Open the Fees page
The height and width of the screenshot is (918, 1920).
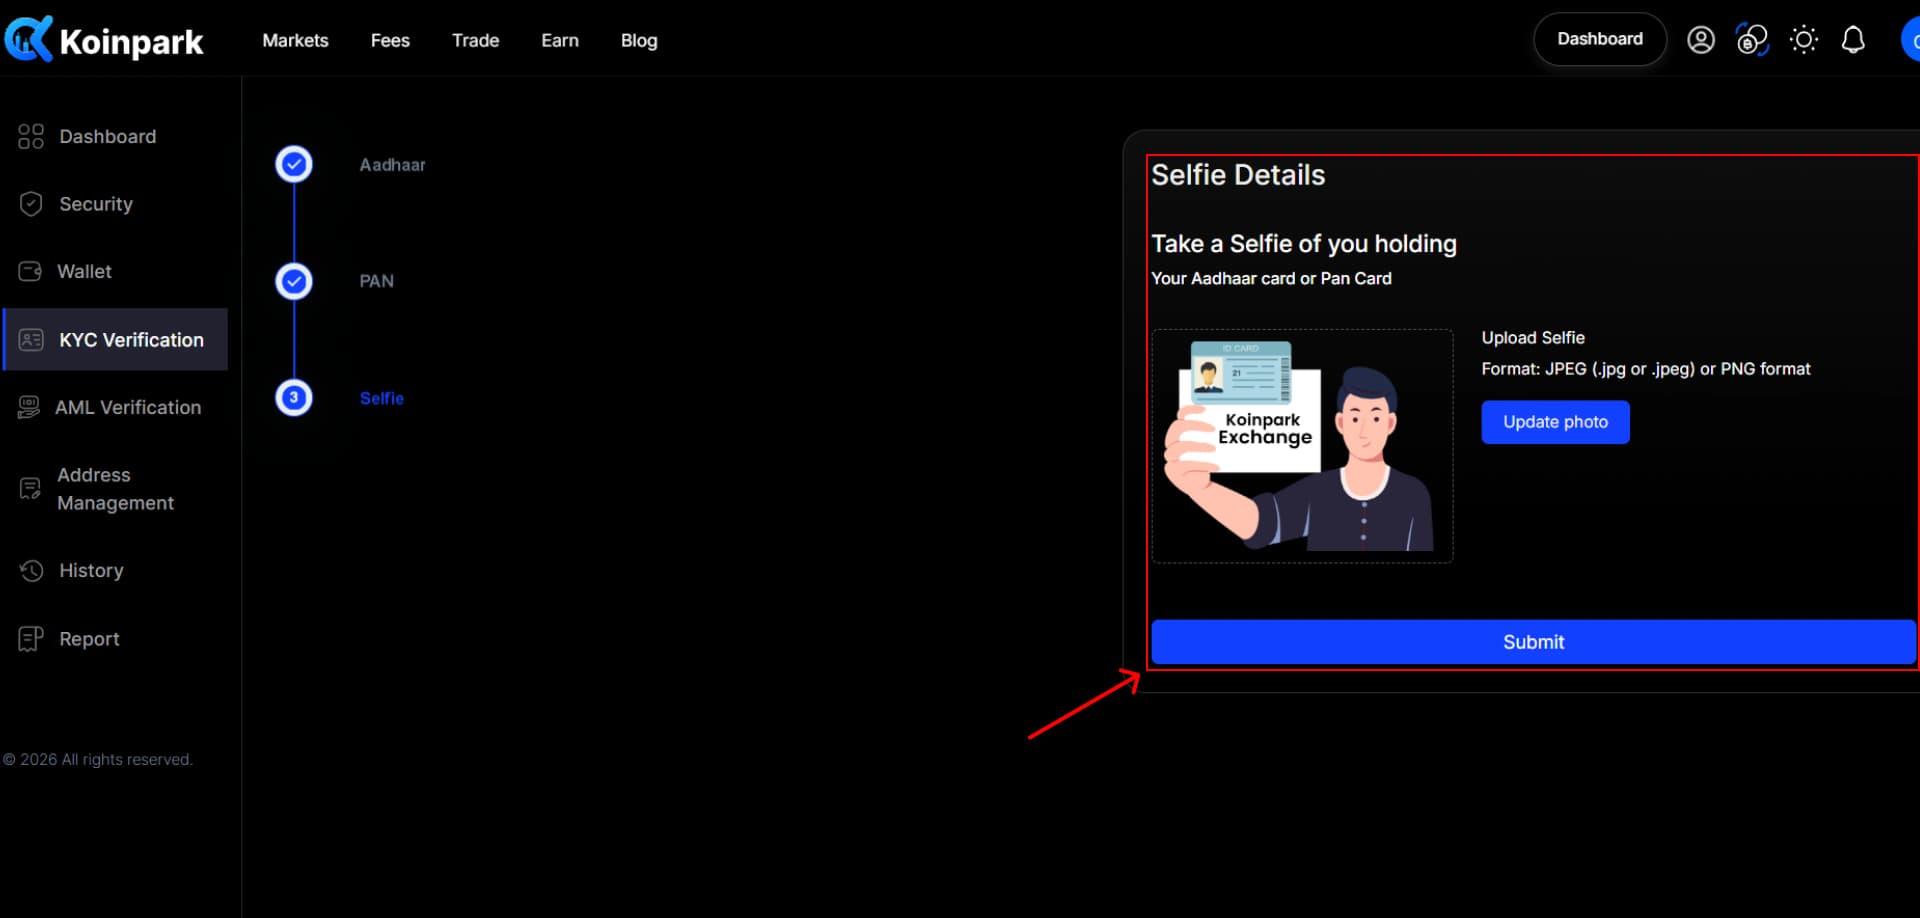point(390,40)
